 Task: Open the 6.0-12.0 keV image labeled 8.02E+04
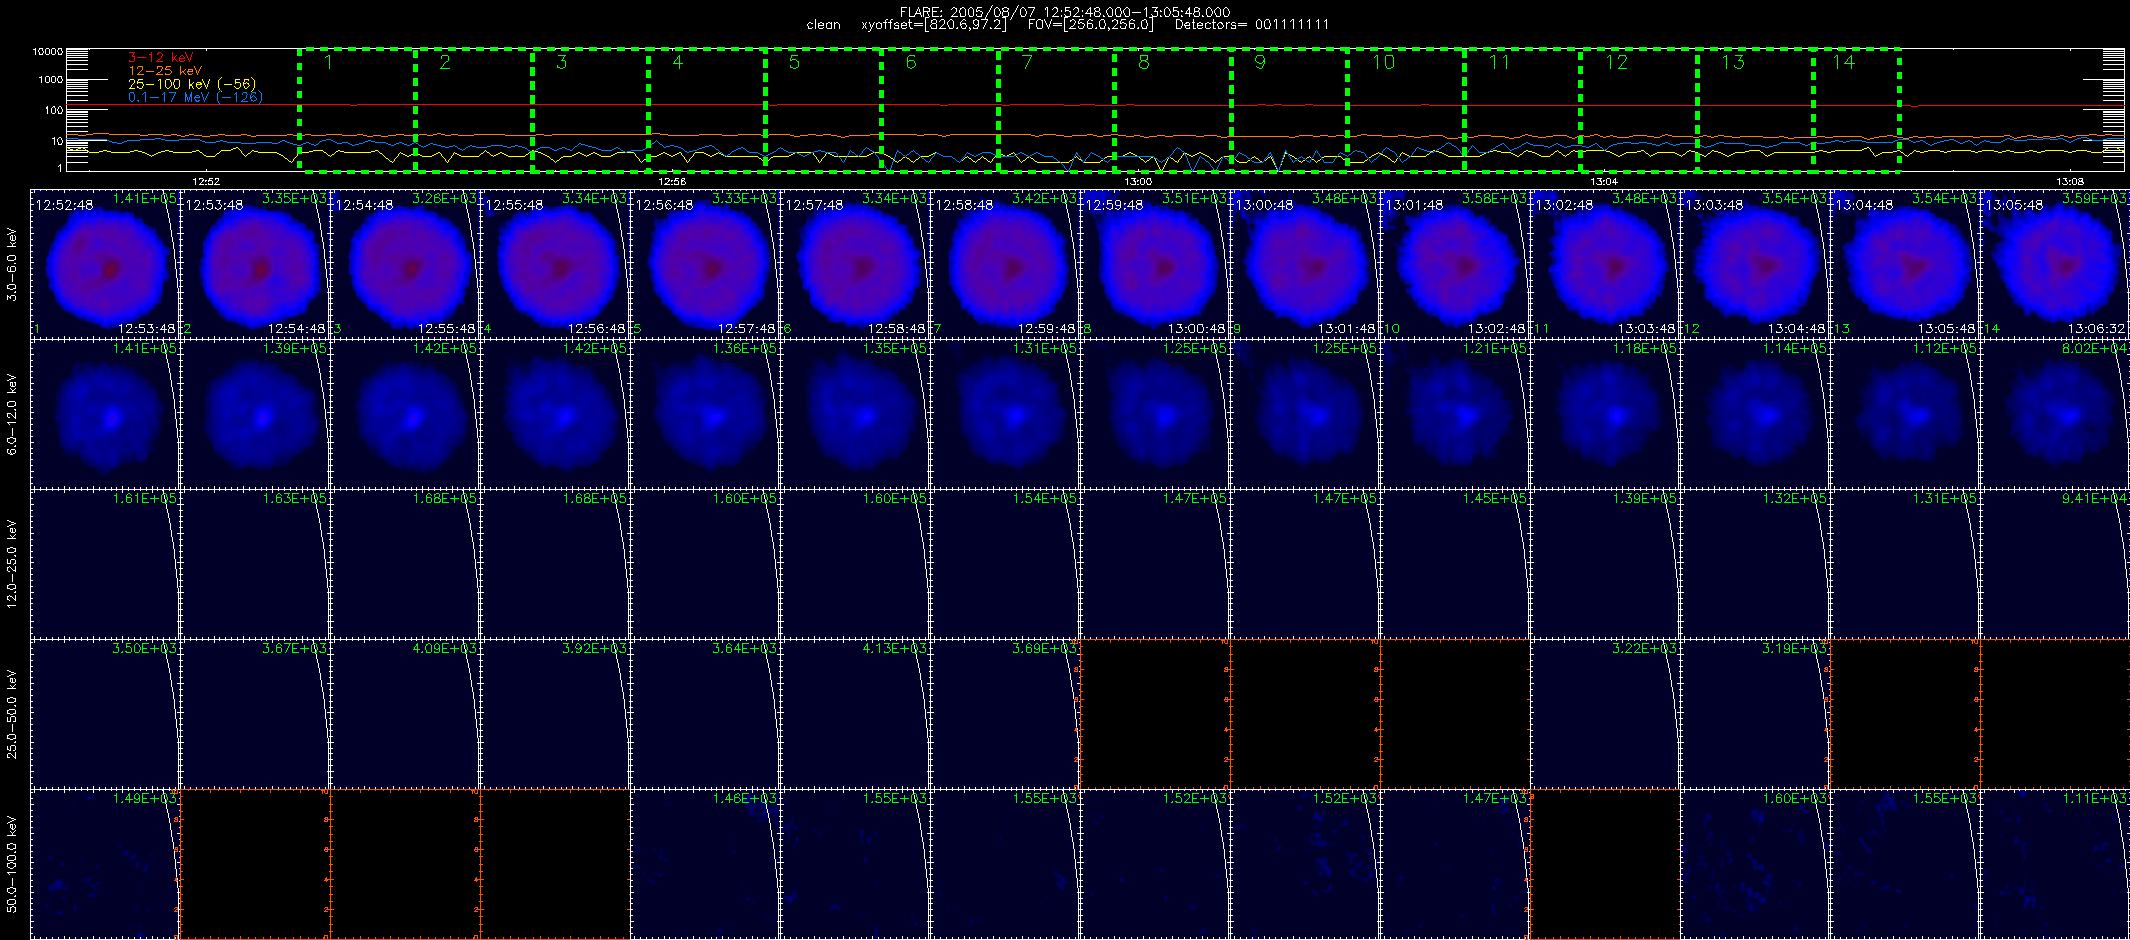(x=2055, y=414)
